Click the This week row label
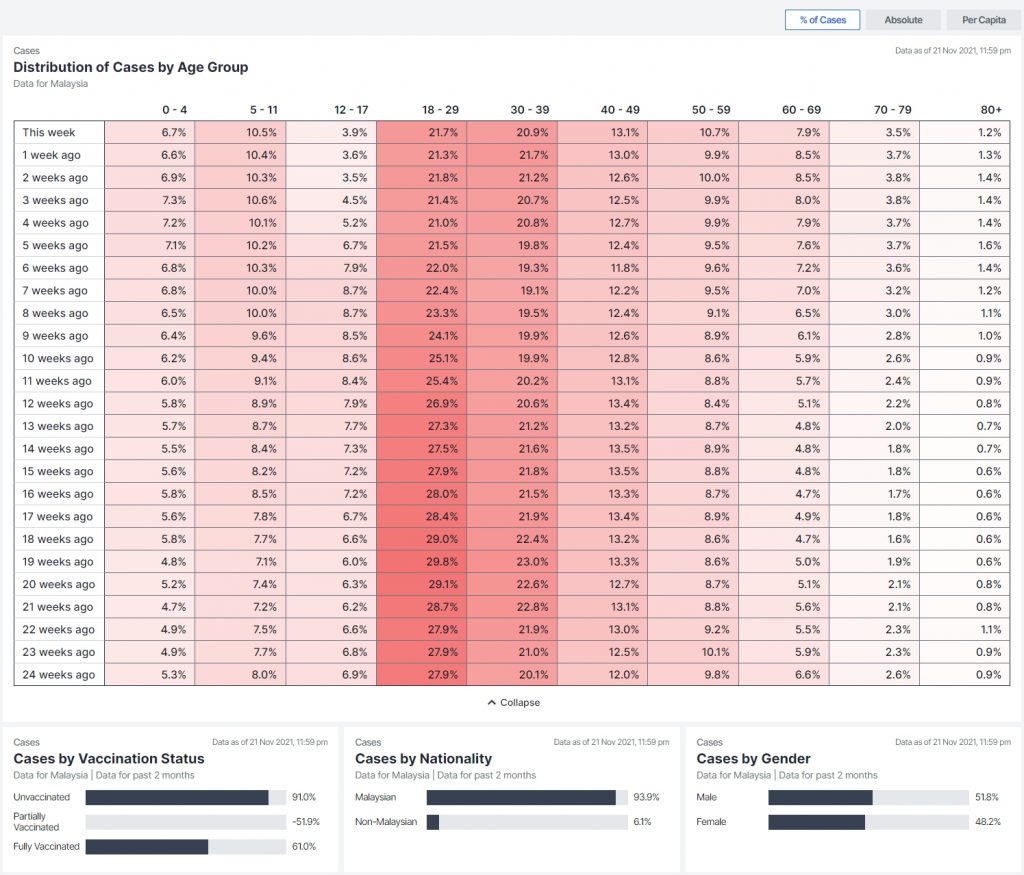The image size is (1024, 875). [49, 132]
